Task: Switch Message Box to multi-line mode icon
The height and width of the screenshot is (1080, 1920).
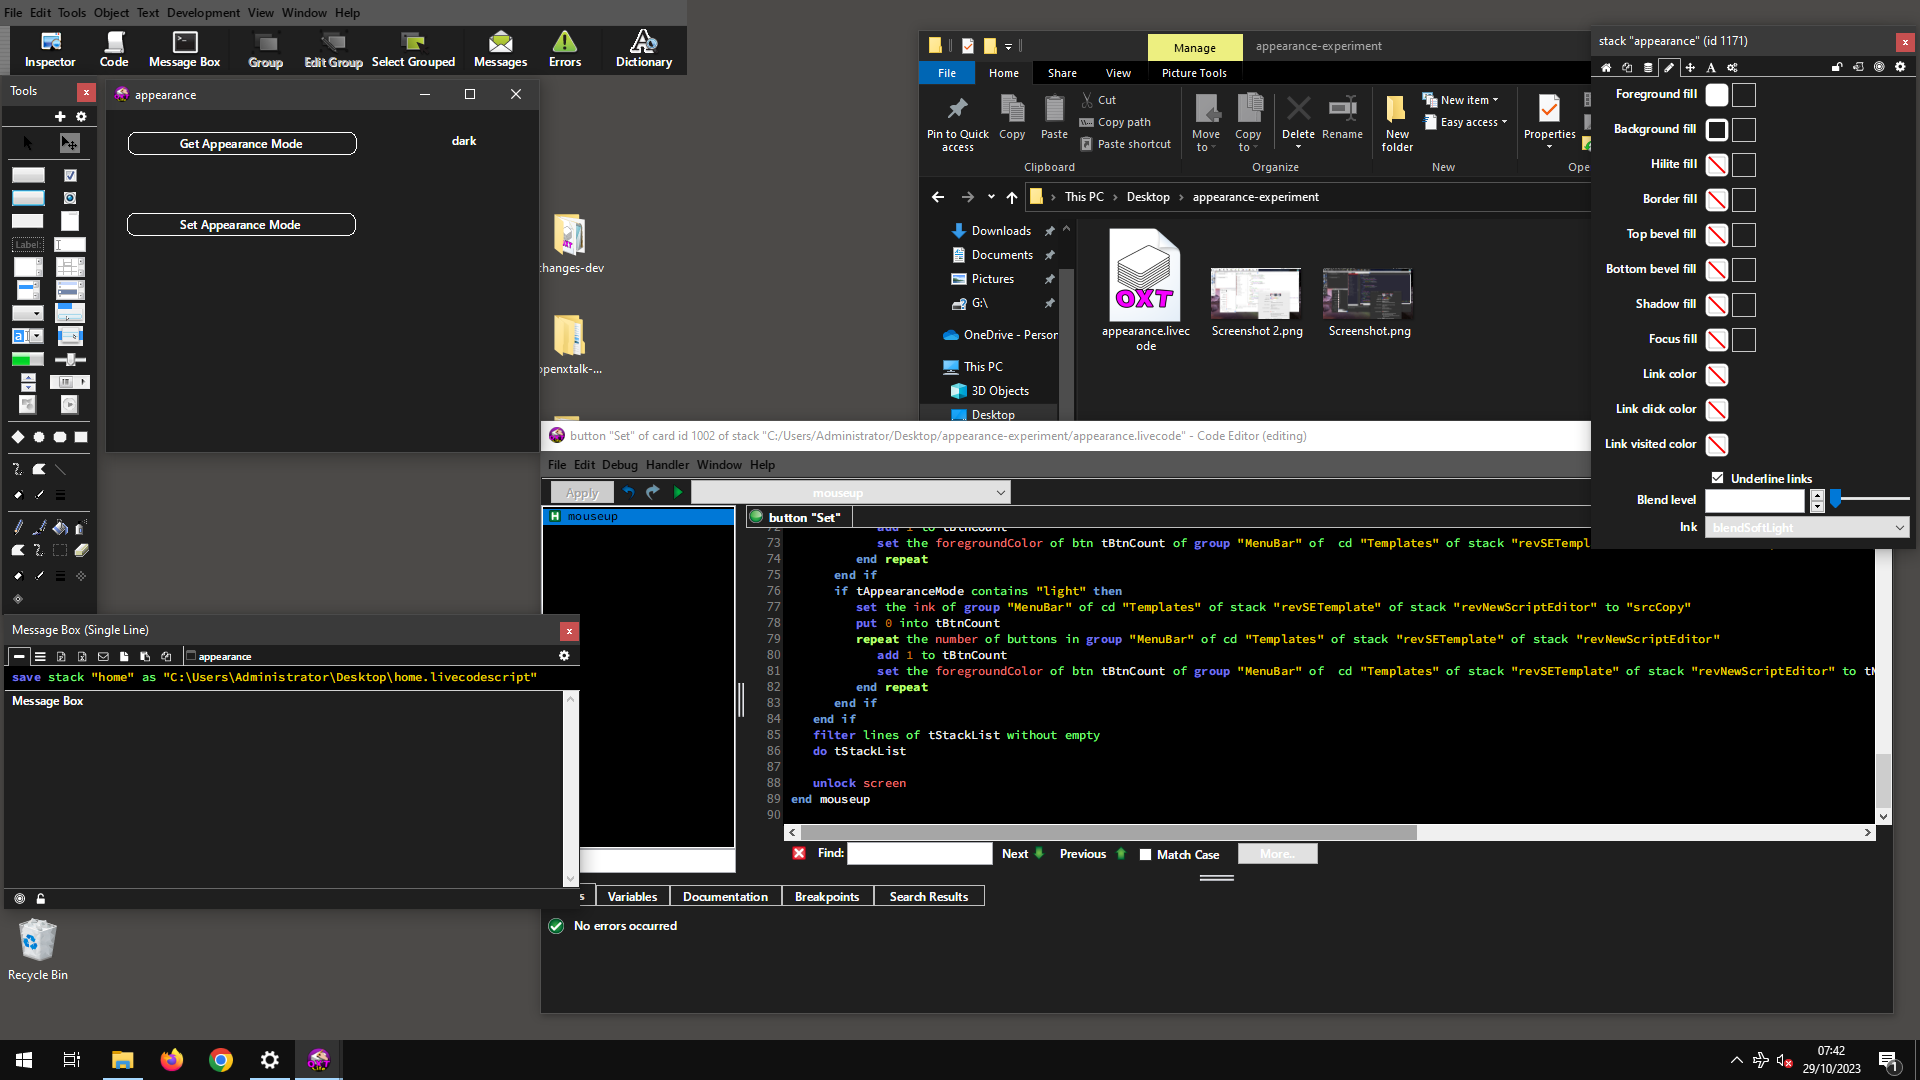Action: tap(40, 657)
